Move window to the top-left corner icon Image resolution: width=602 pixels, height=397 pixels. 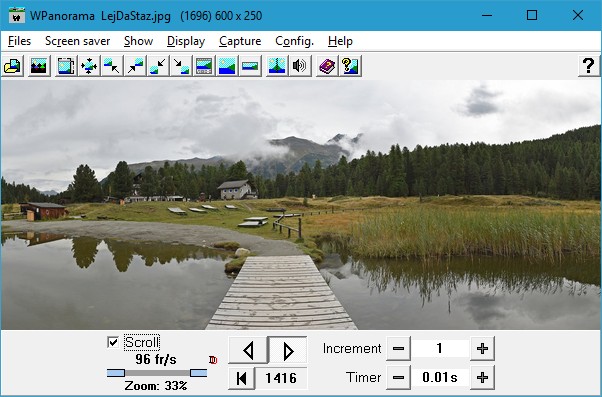(112, 66)
